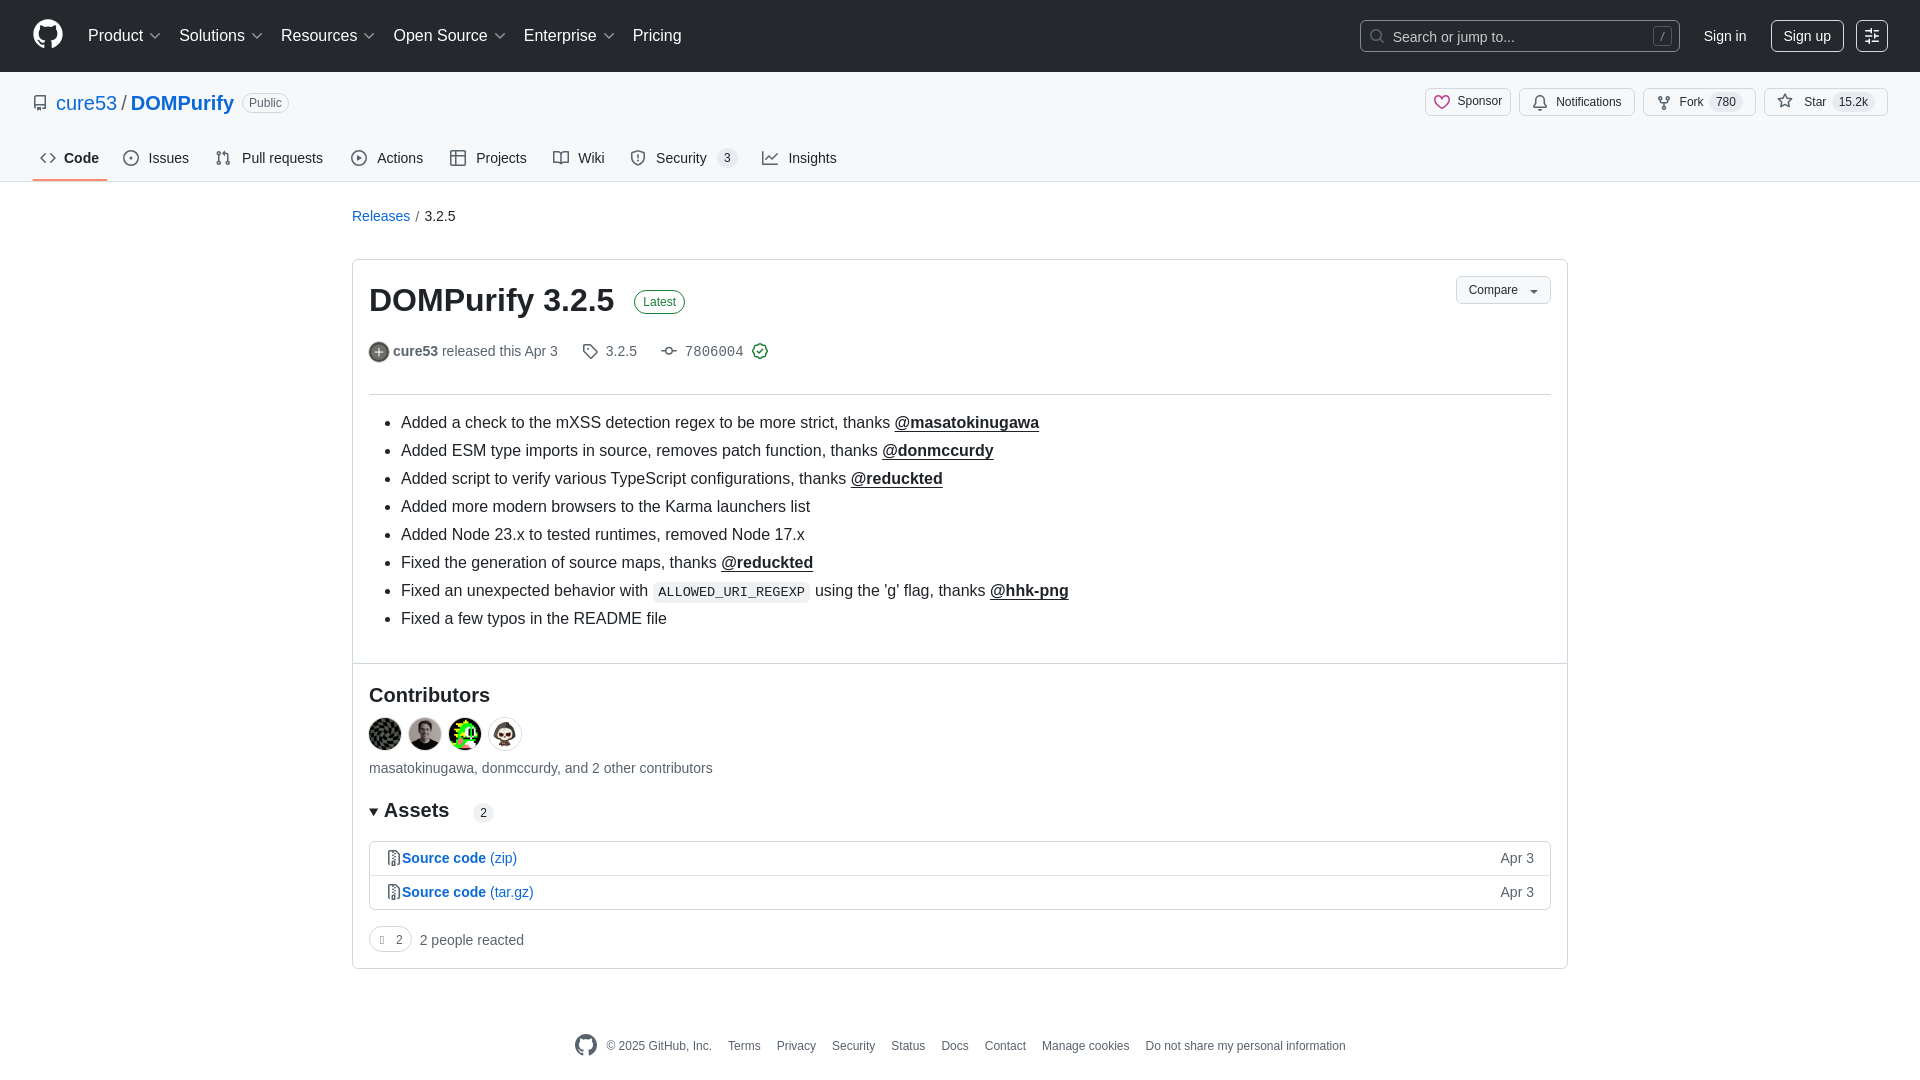This screenshot has height=1080, width=1920.
Task: Switch to the Insights tab
Action: (x=799, y=158)
